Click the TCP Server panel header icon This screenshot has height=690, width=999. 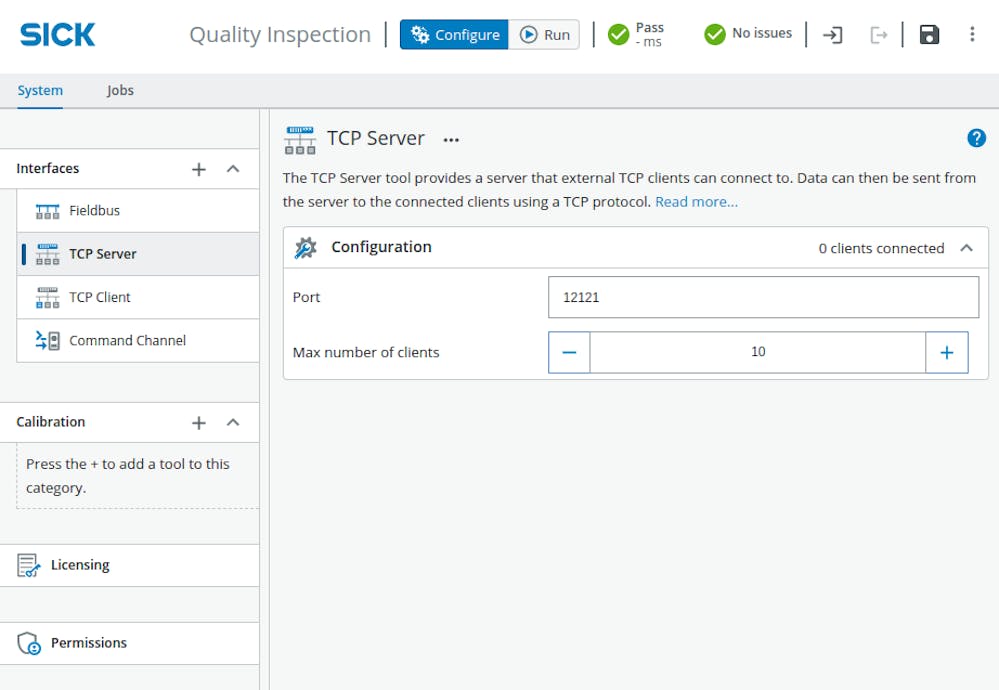click(299, 140)
